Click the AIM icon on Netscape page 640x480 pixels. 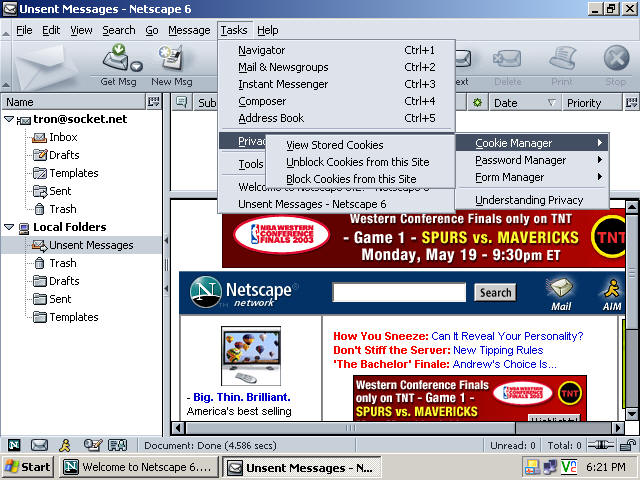pyautogui.click(x=612, y=294)
